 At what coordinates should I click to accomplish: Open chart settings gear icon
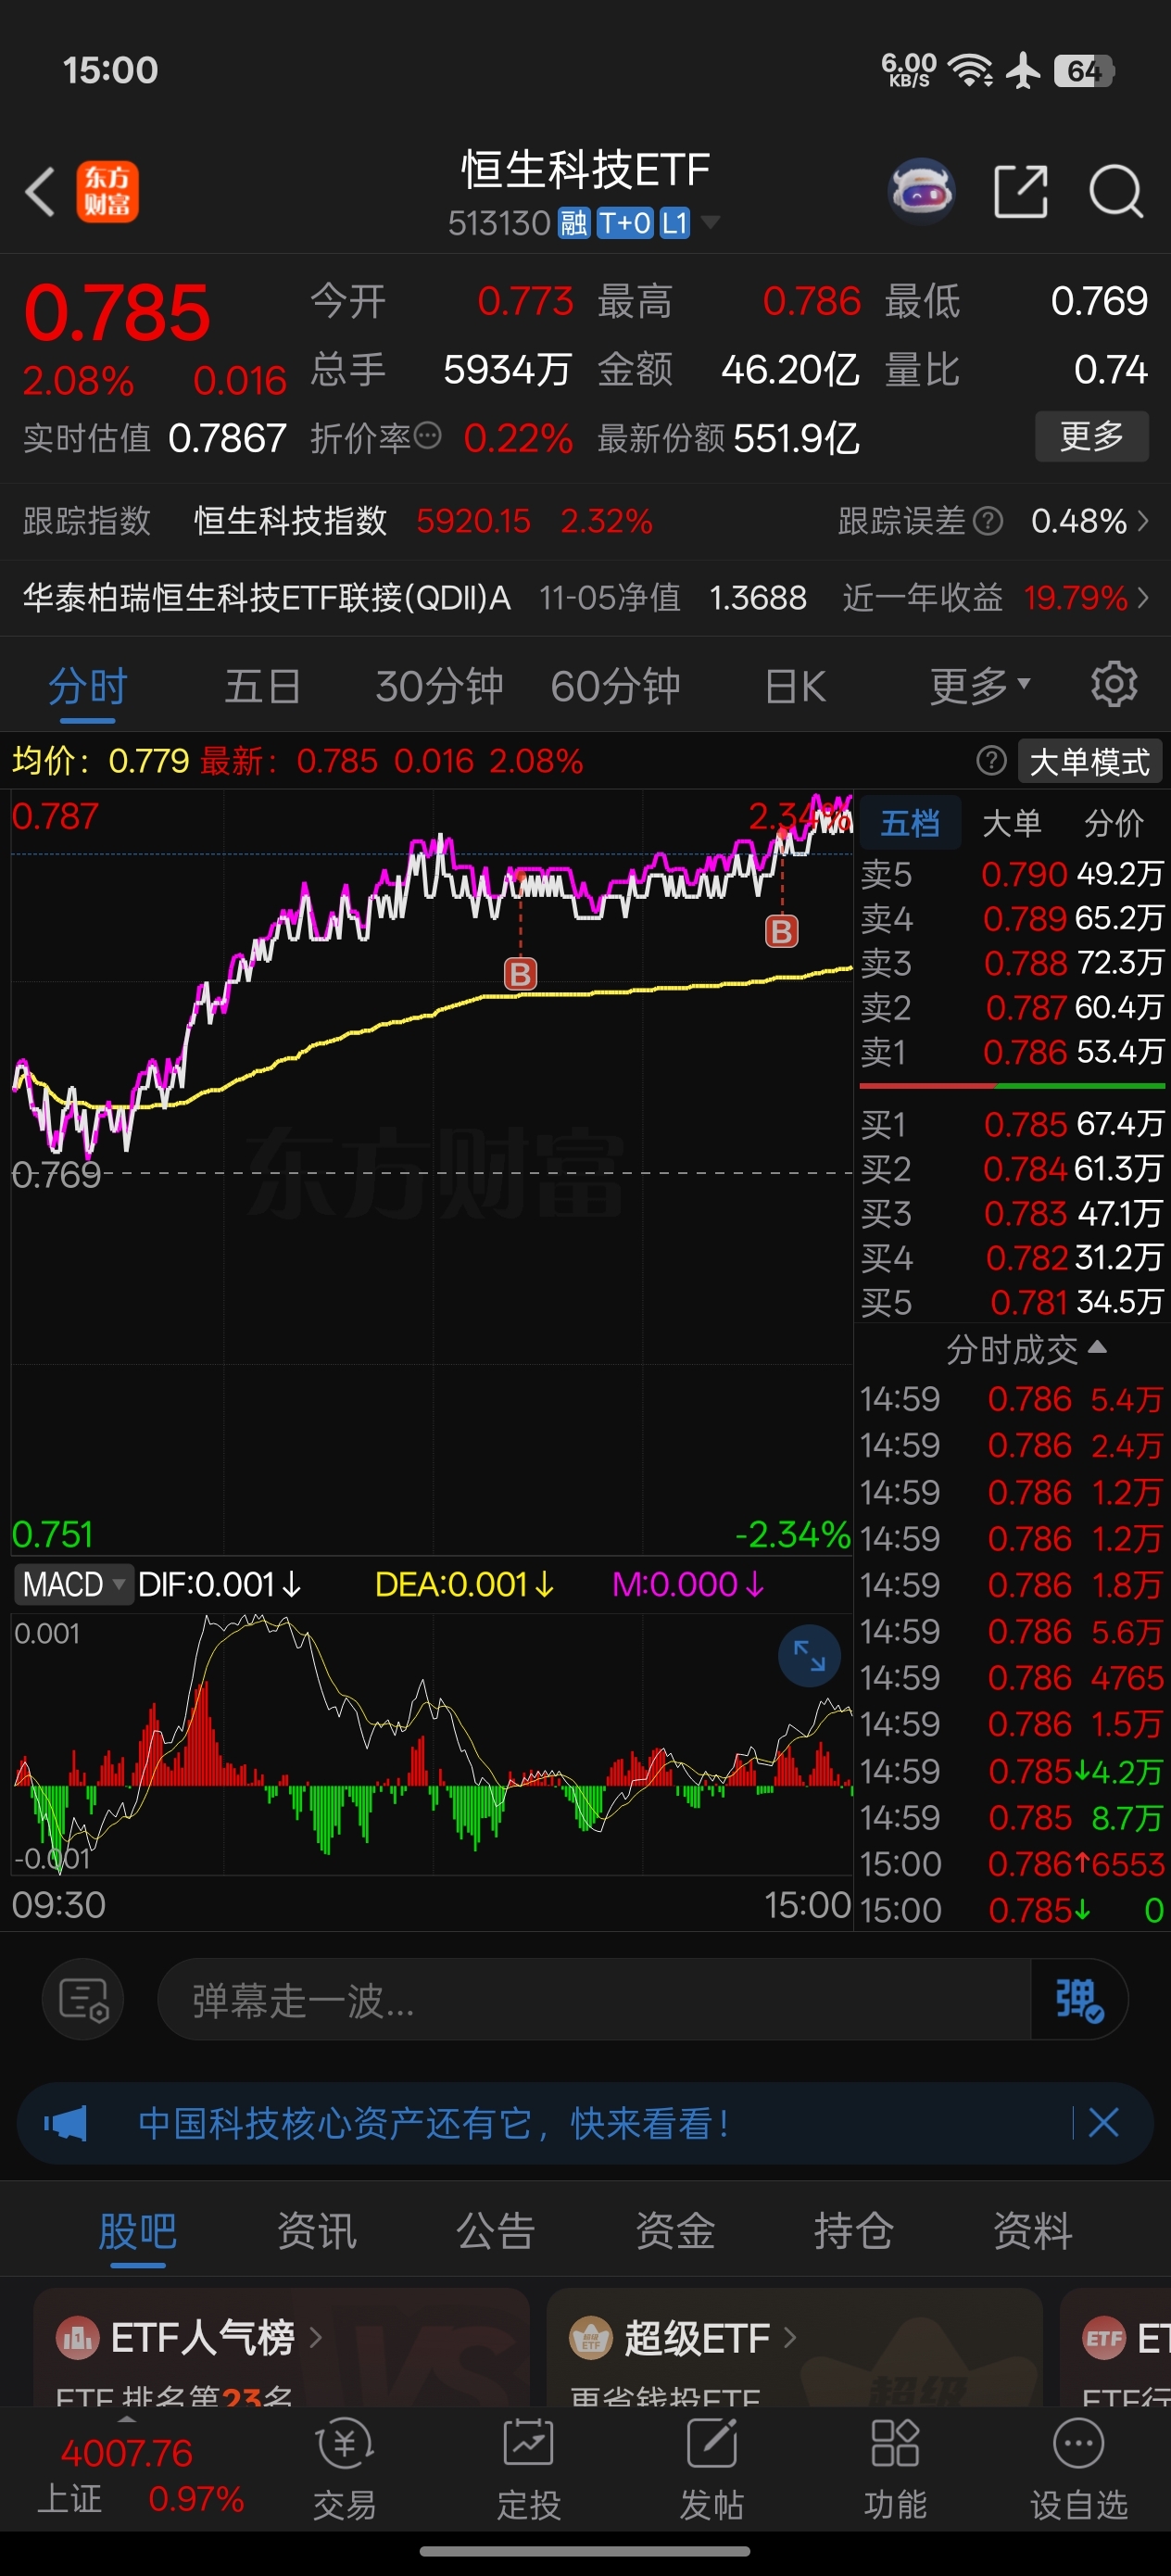[1114, 685]
